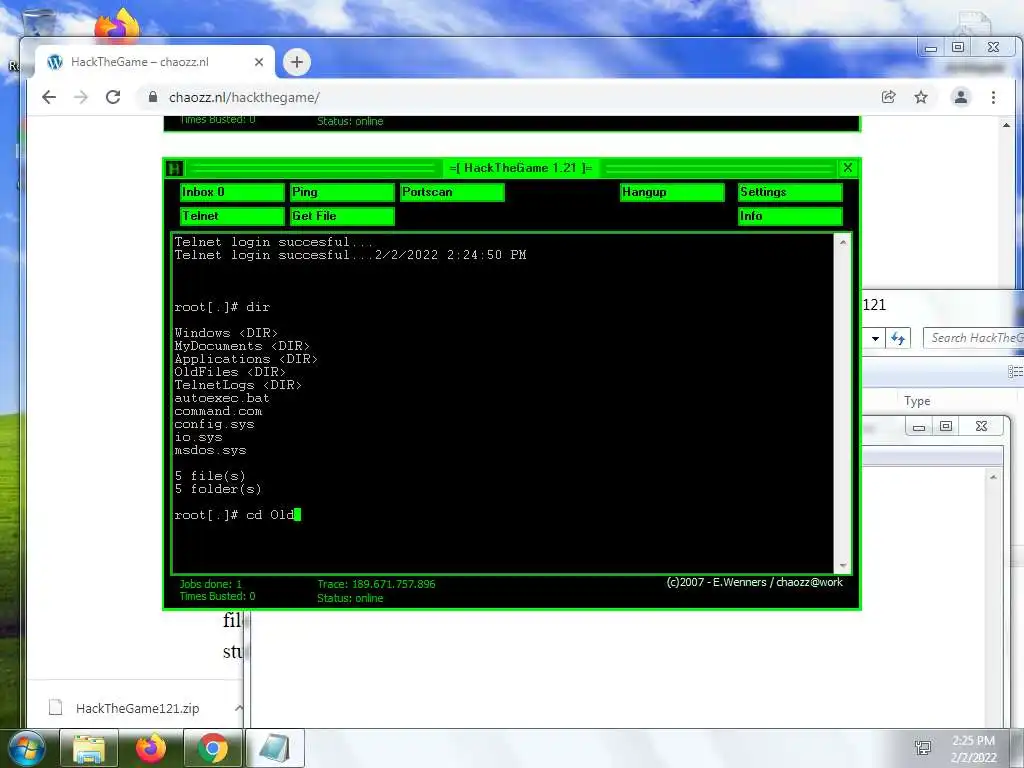Viewport: 1024px width, 768px height.
Task: Refresh the Explorer window address bar
Action: (898, 338)
